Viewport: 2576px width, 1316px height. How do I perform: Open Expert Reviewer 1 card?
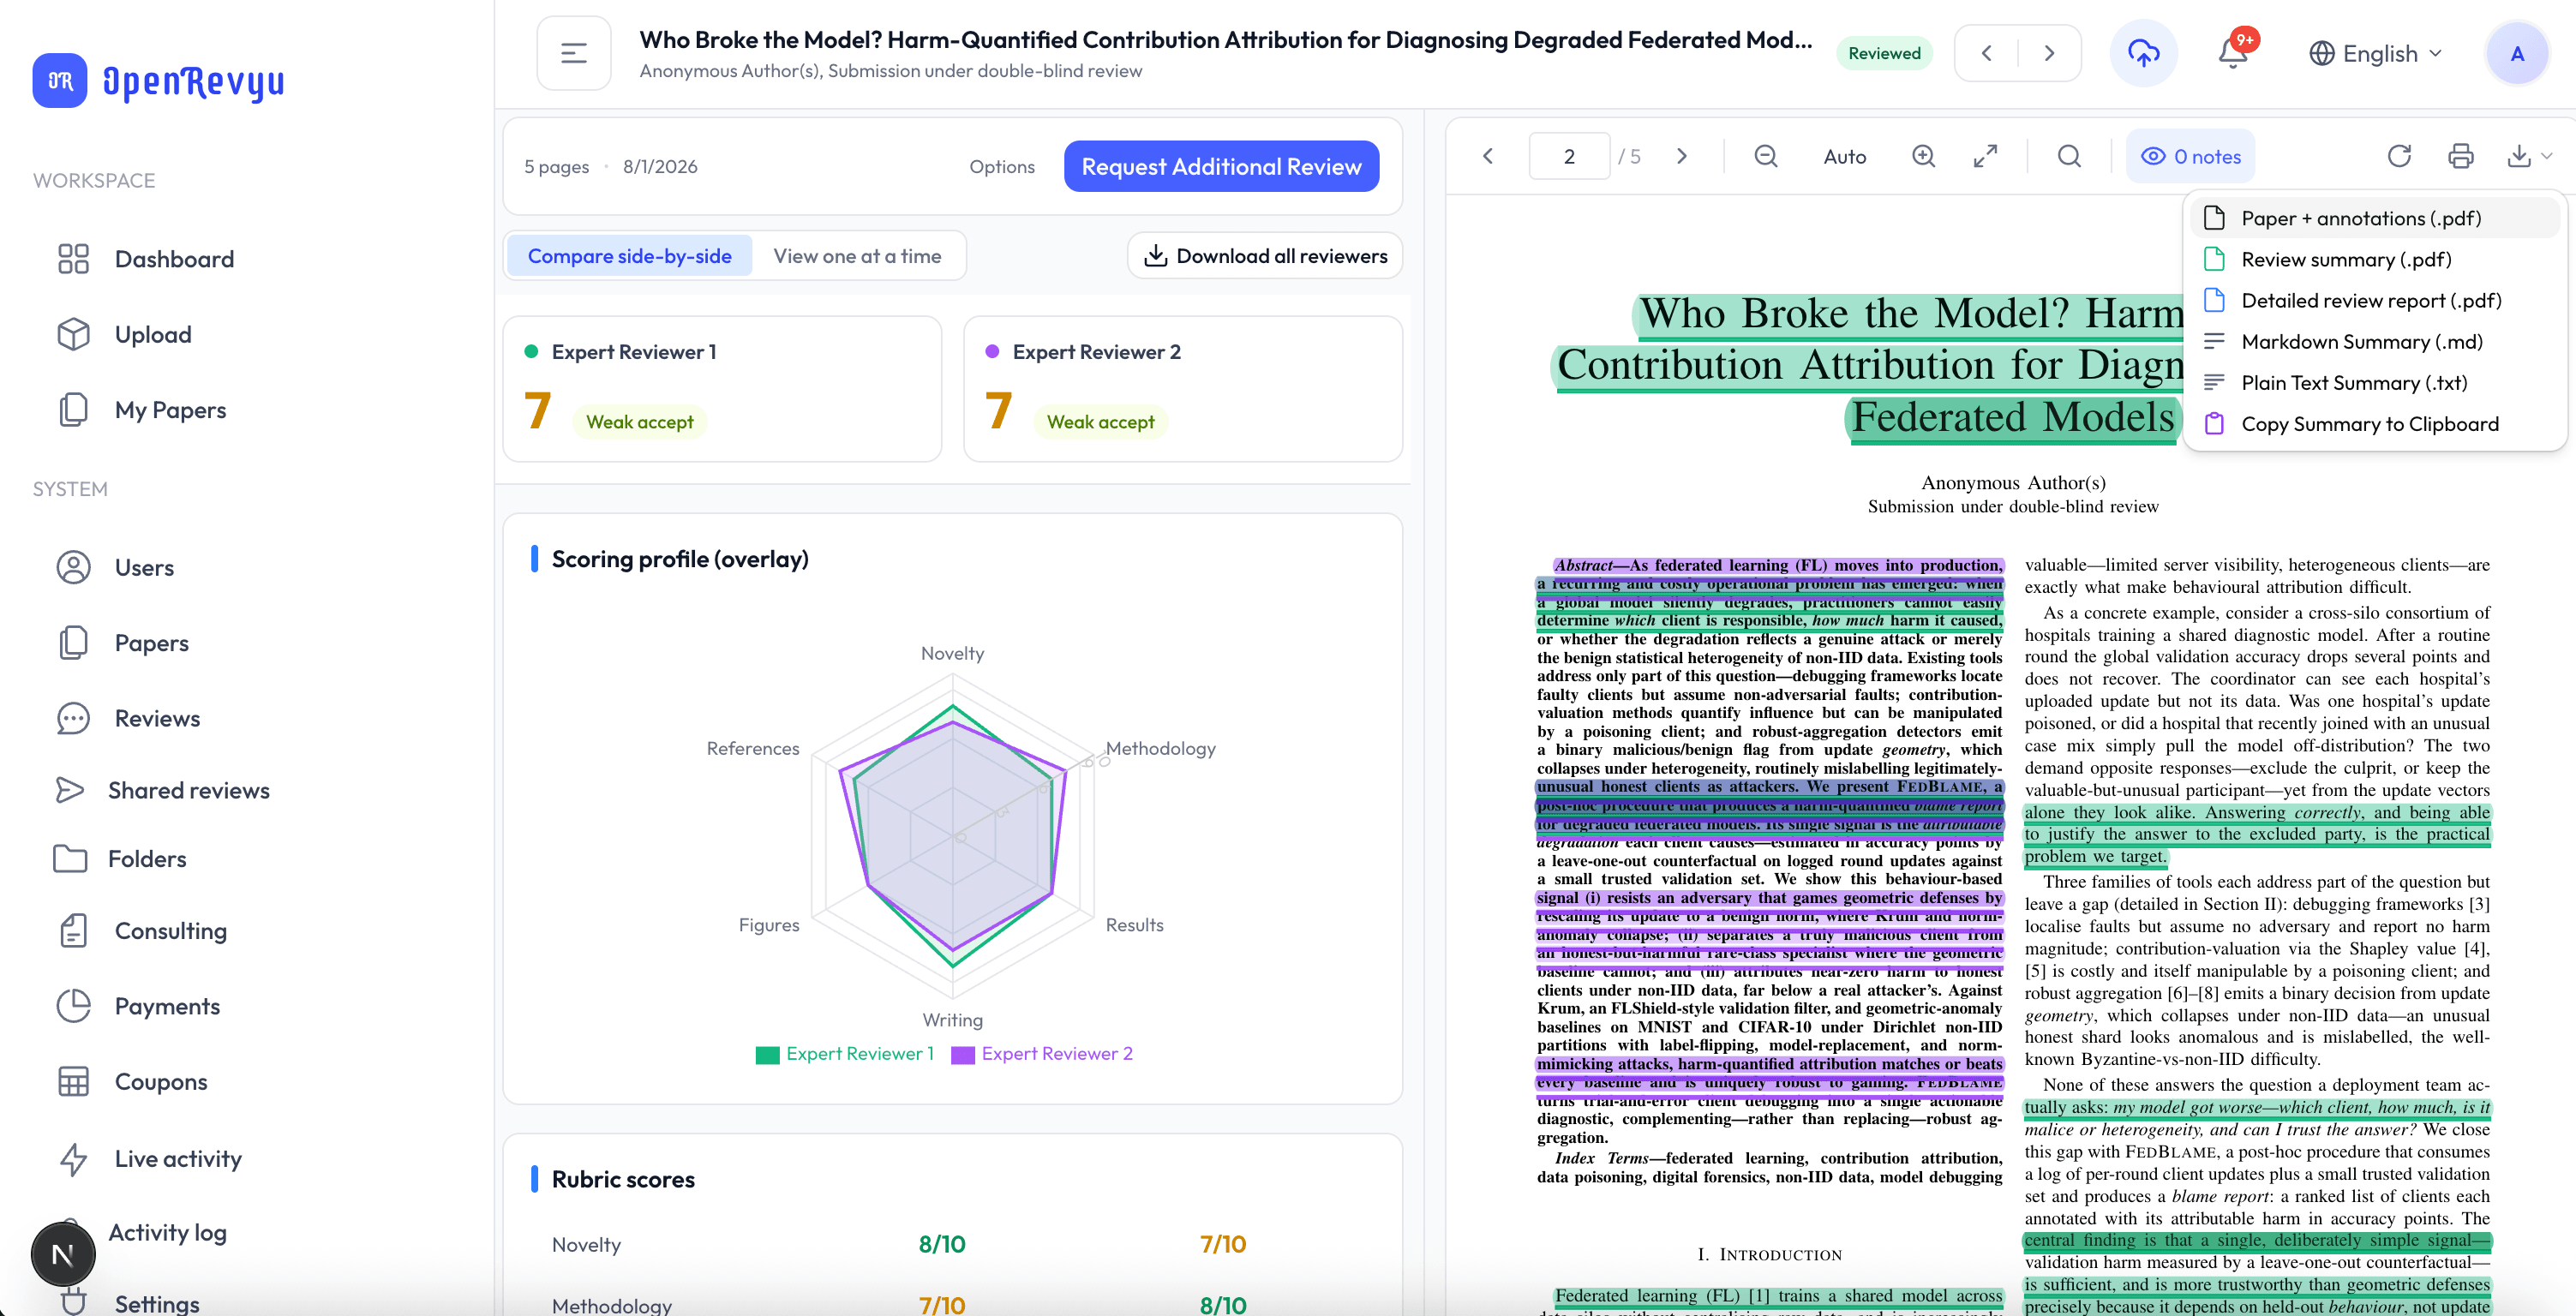(722, 389)
